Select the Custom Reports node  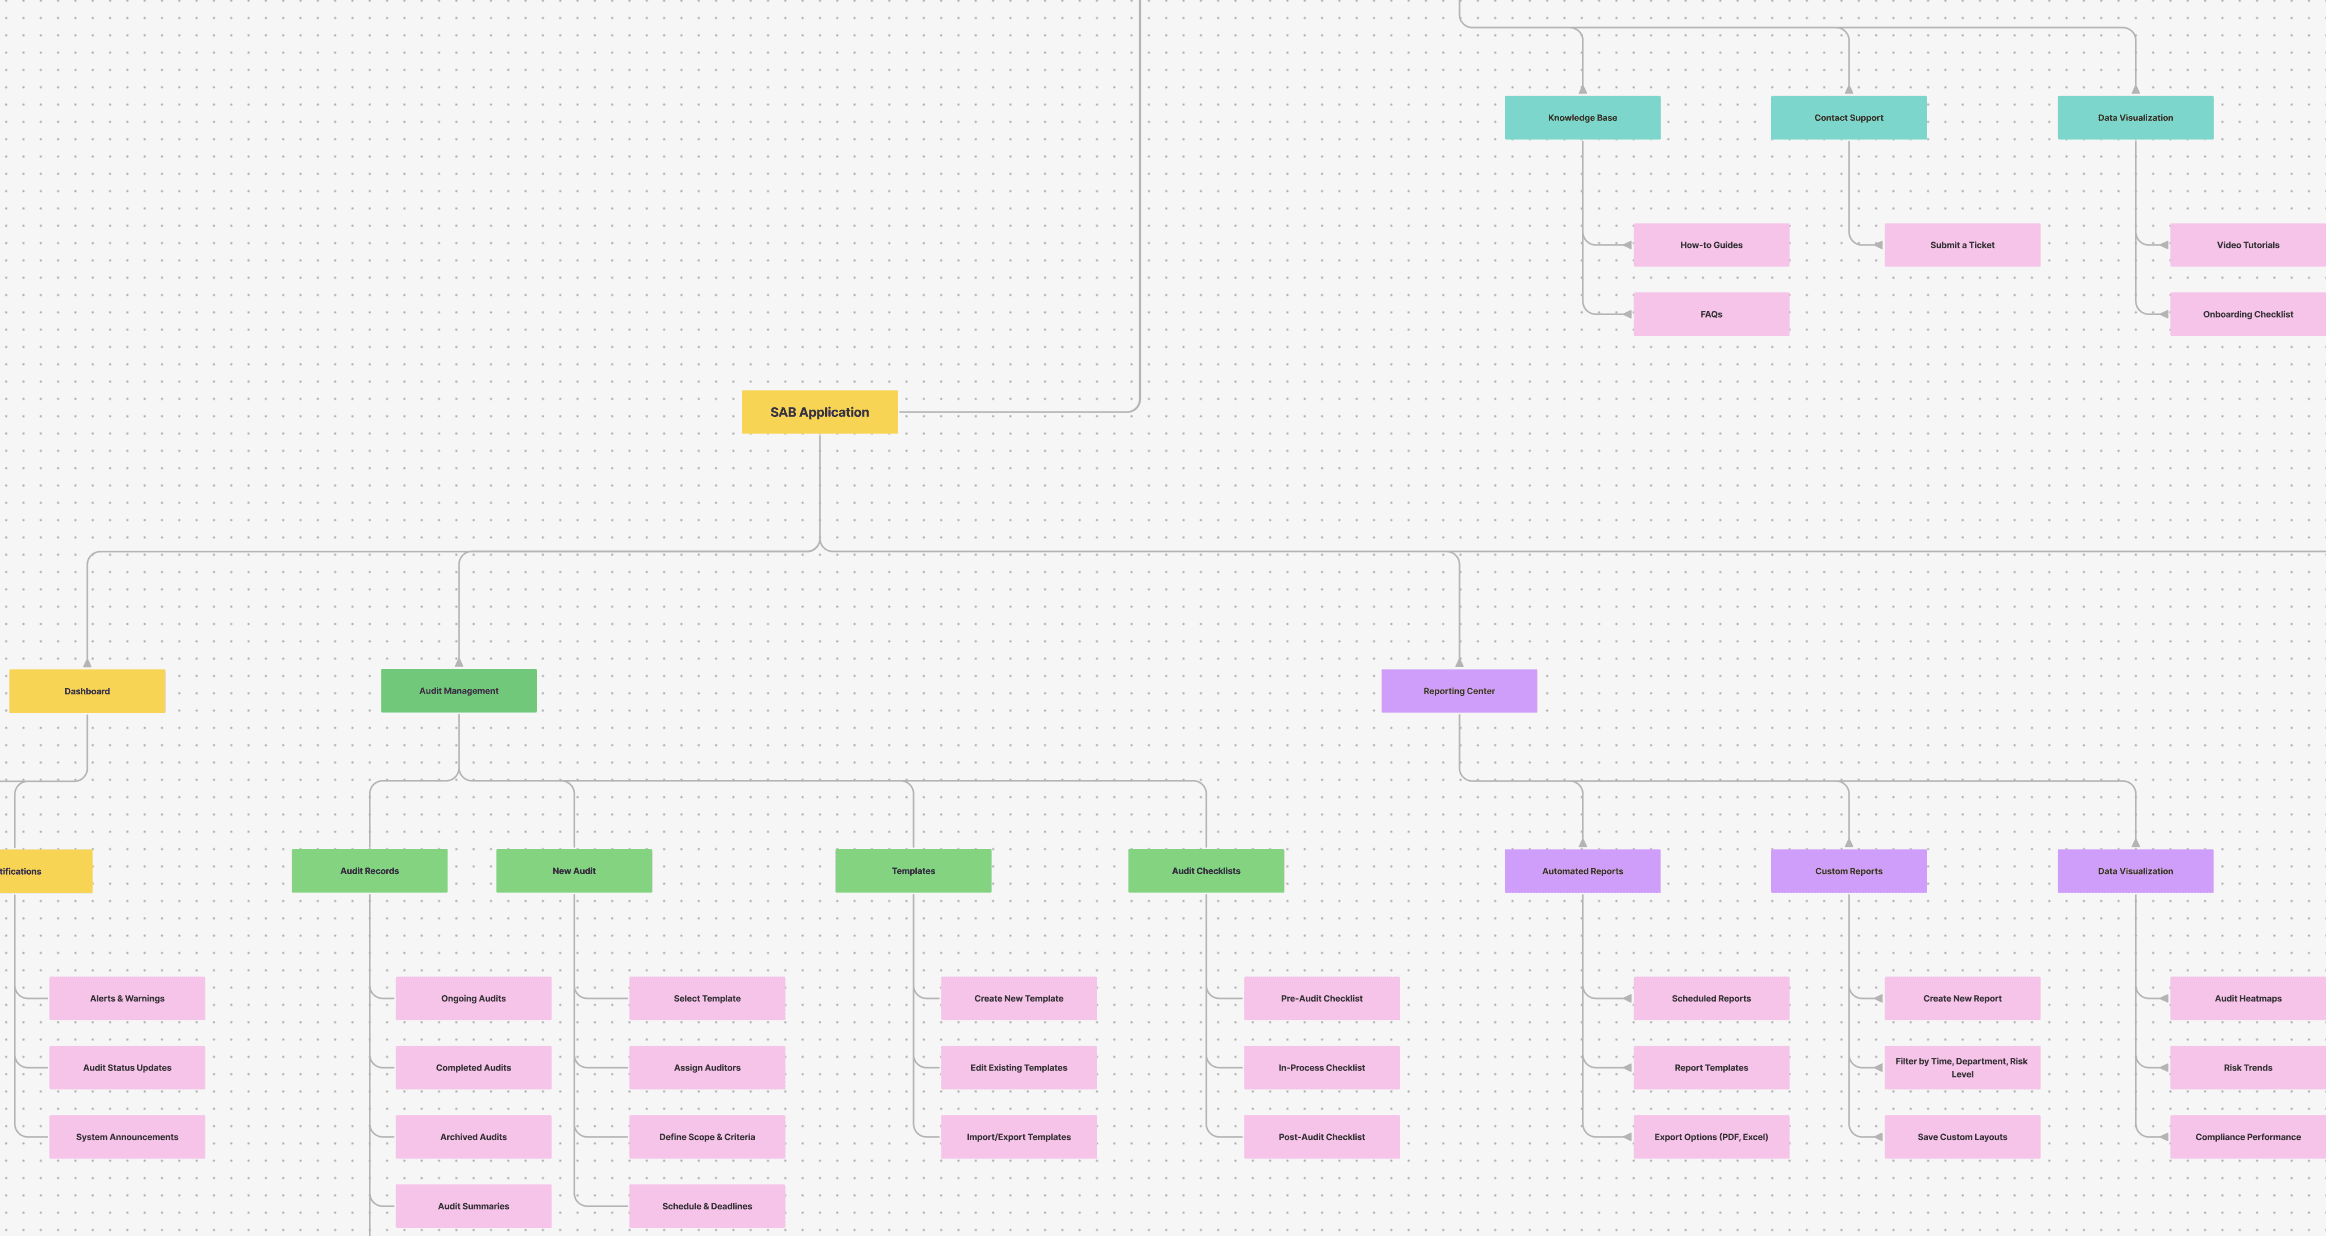pos(1848,871)
